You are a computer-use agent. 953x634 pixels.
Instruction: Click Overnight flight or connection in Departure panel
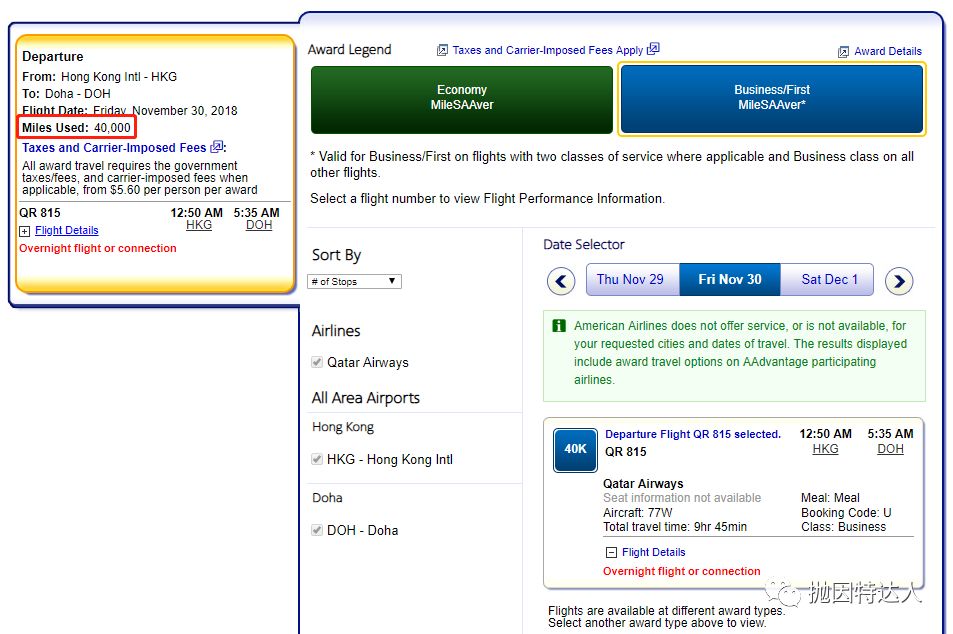(98, 248)
